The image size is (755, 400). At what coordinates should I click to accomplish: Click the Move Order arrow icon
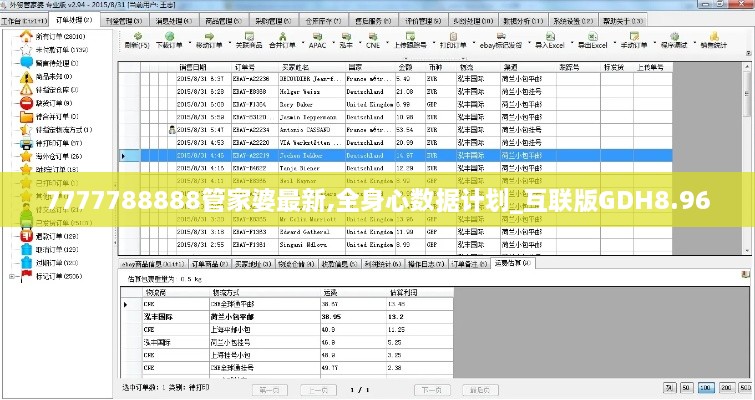pos(209,36)
